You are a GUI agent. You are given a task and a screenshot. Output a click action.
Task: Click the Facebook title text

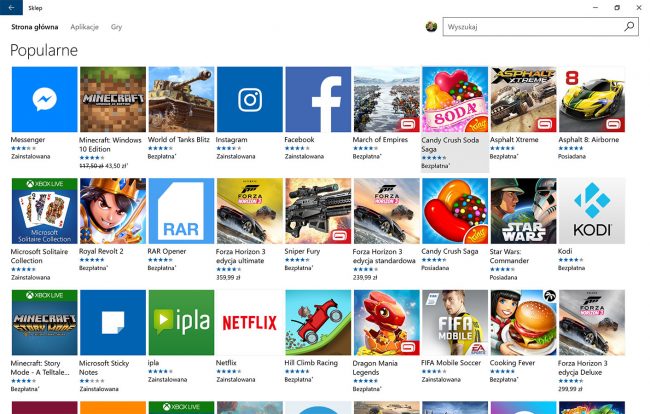coord(299,140)
